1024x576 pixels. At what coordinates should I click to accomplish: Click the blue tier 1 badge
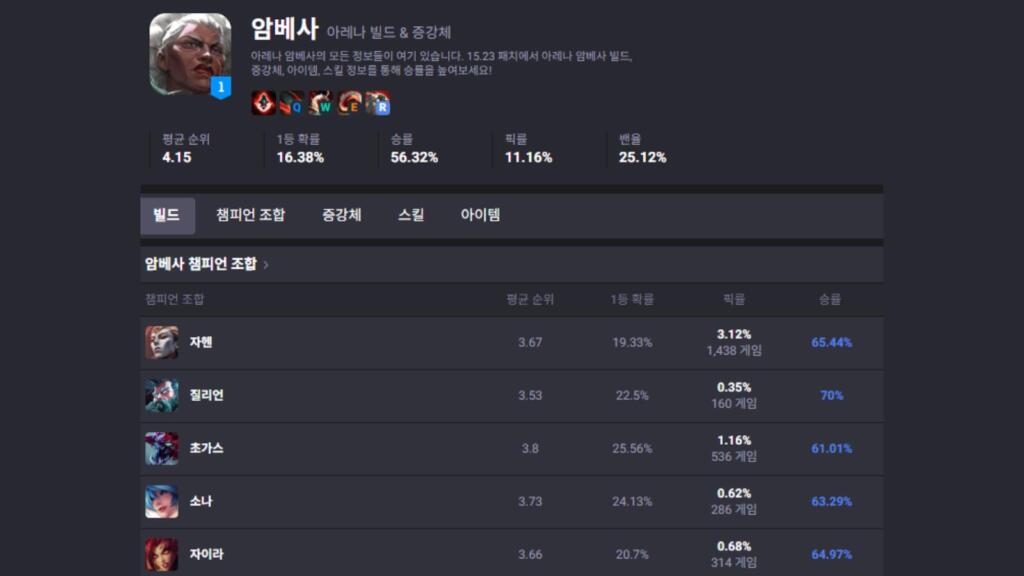pyautogui.click(x=221, y=88)
